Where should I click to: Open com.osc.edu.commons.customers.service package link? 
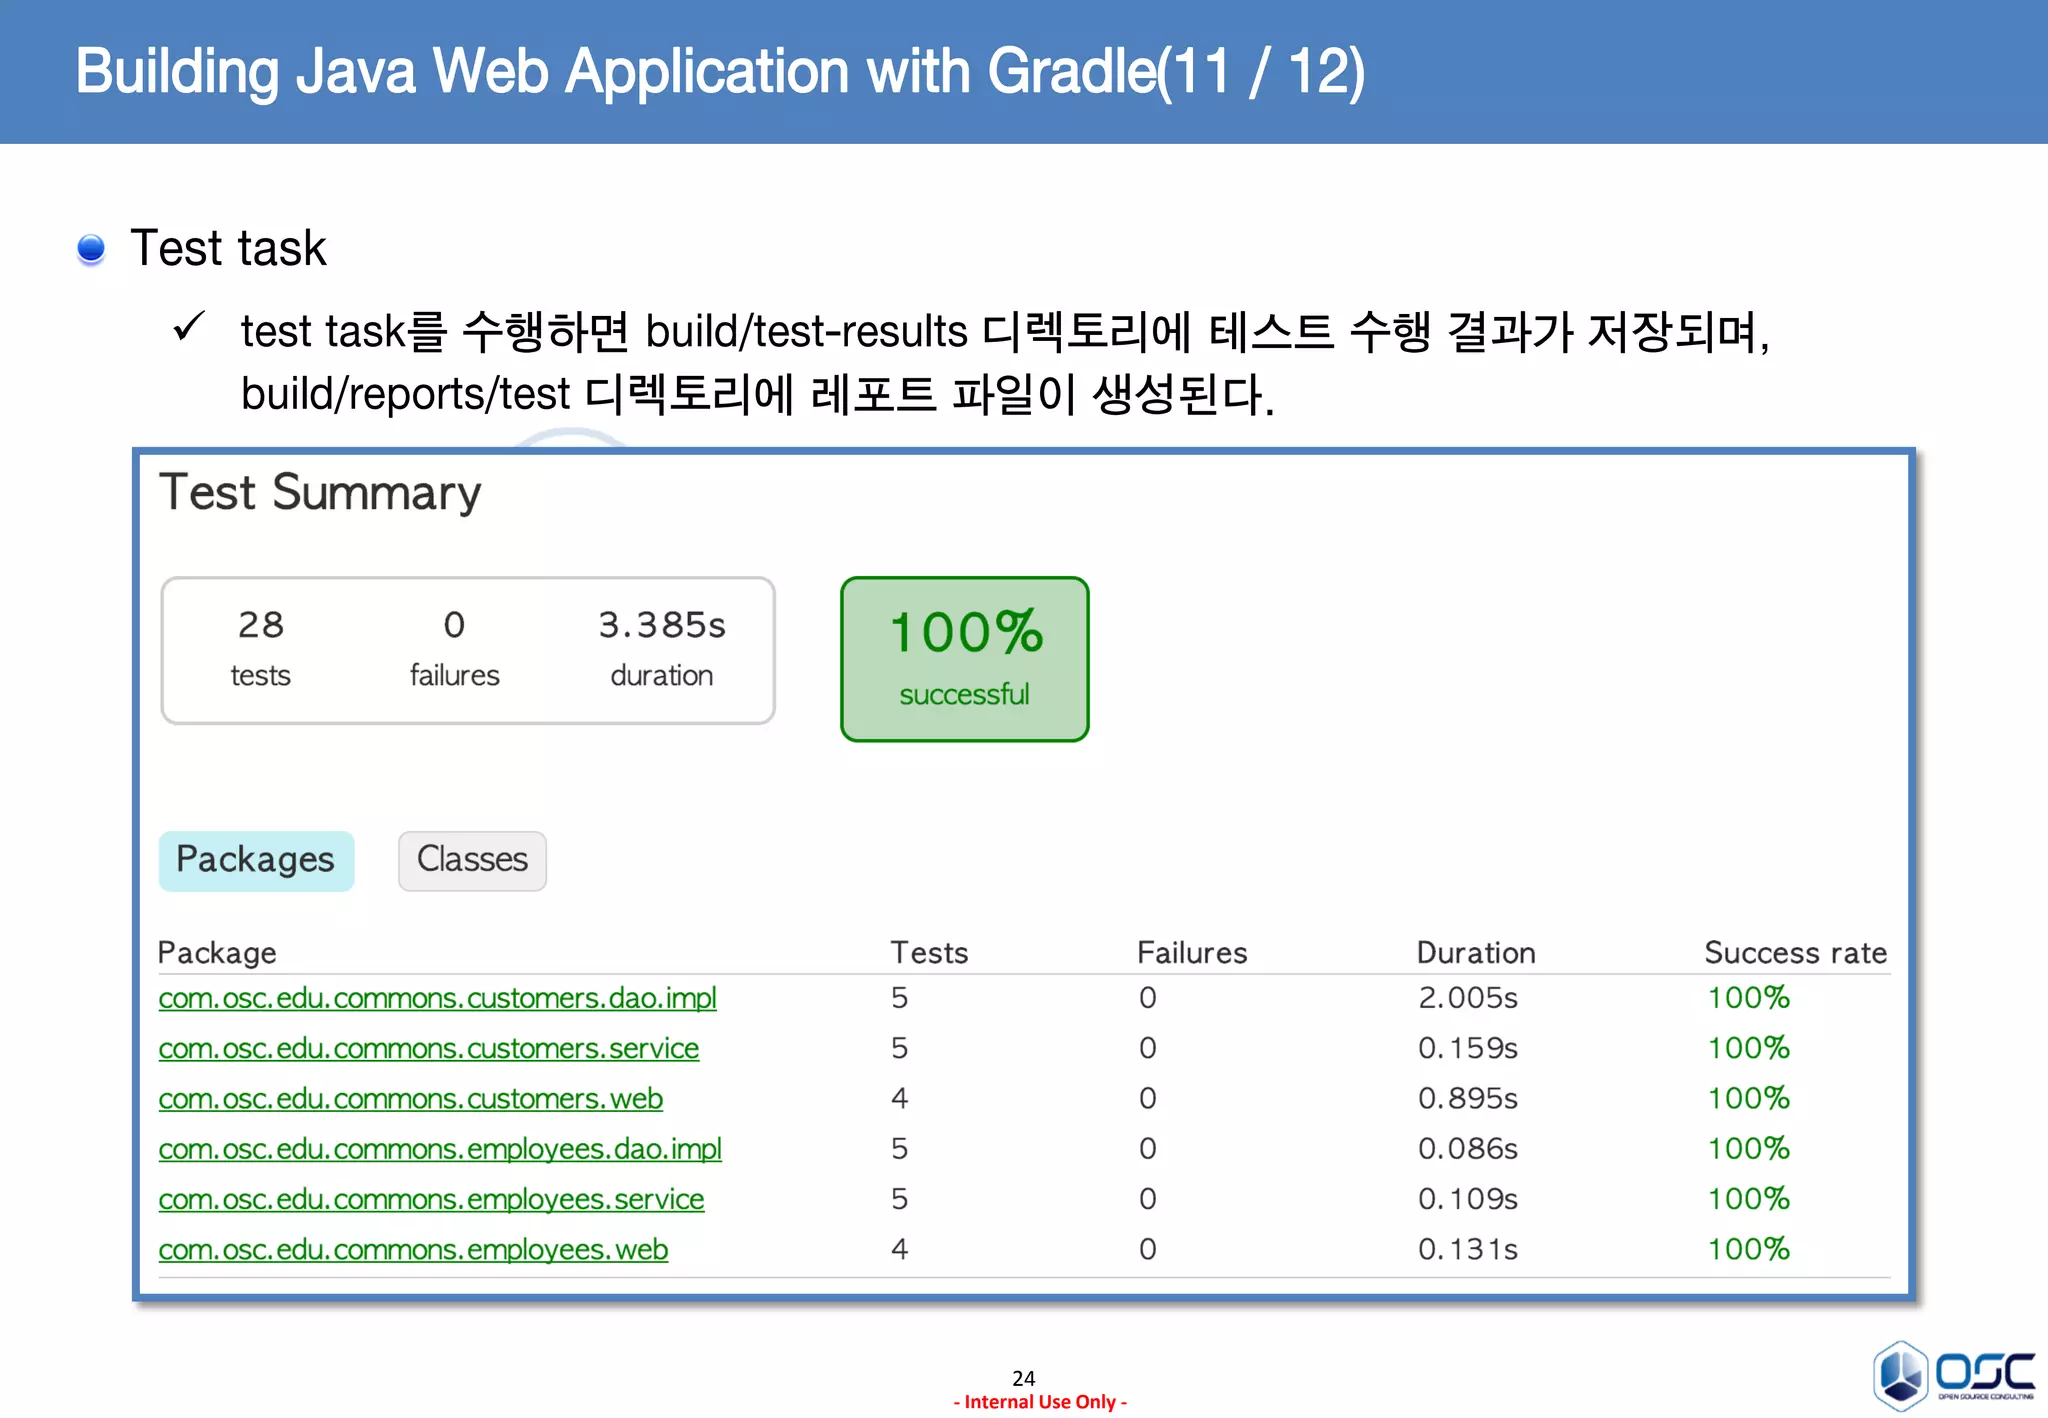coord(428,1048)
